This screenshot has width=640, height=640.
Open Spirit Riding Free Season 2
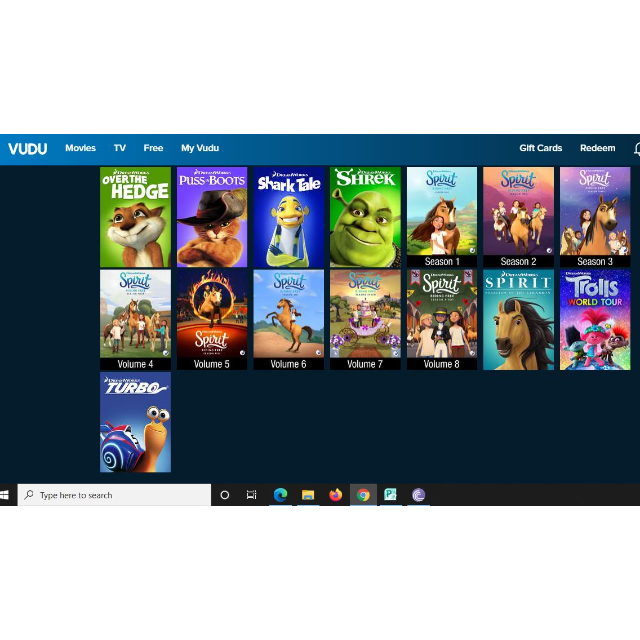point(518,217)
